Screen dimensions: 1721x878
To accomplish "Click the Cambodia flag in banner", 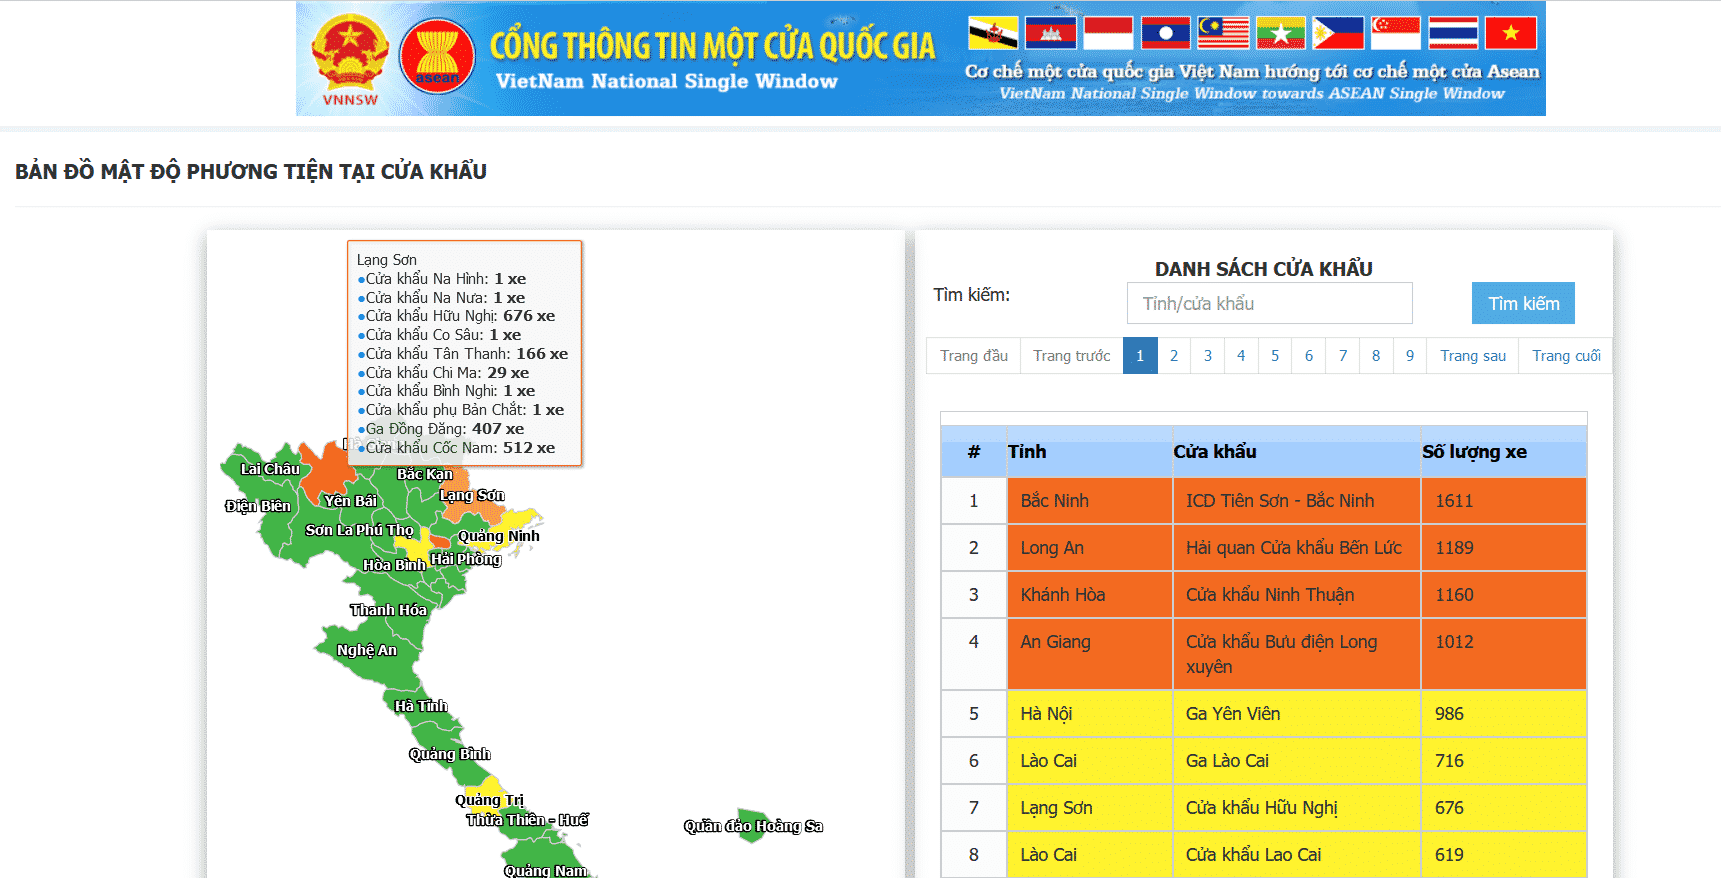I will [1050, 33].
